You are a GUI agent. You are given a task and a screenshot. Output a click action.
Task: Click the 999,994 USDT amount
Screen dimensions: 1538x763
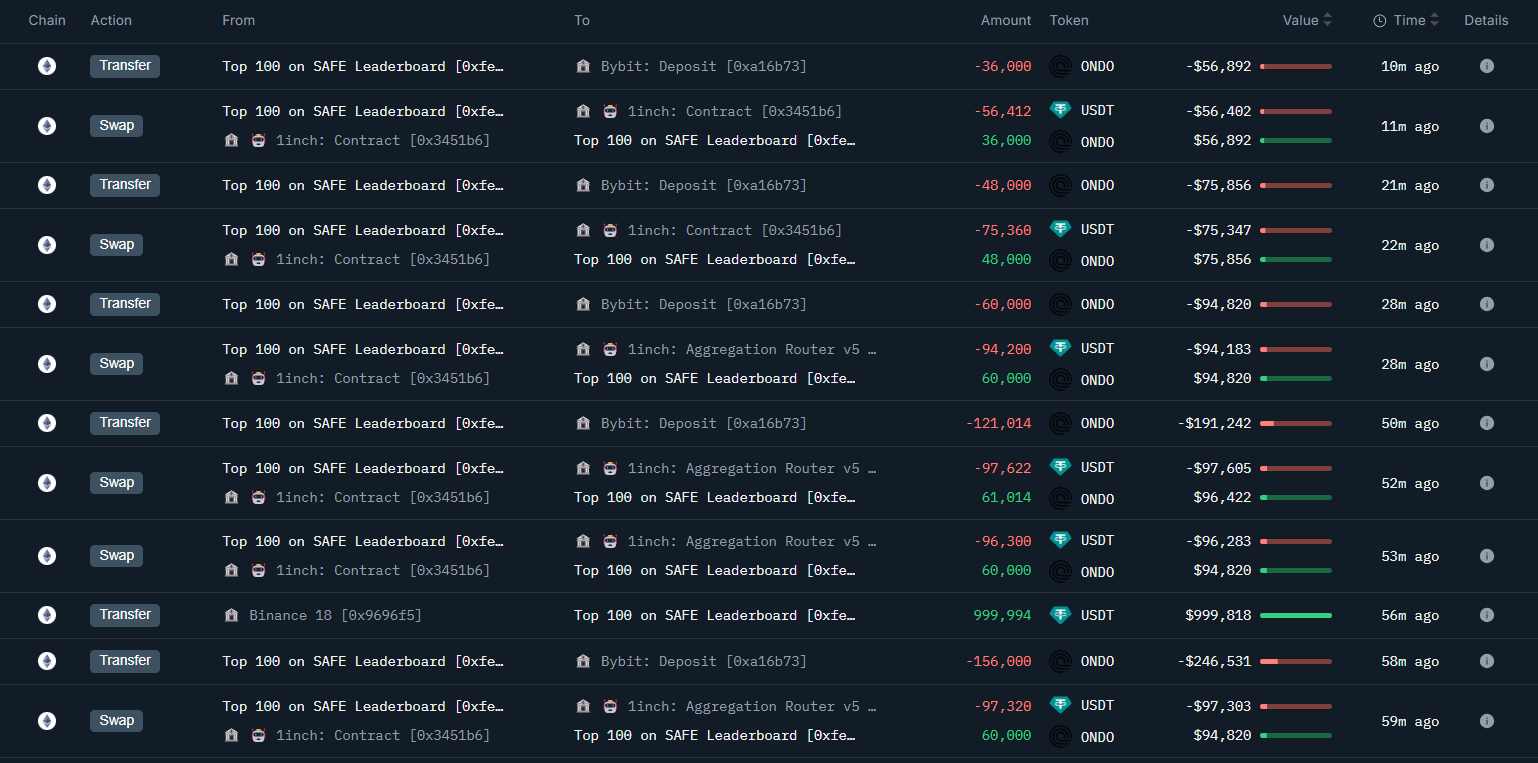(1002, 615)
